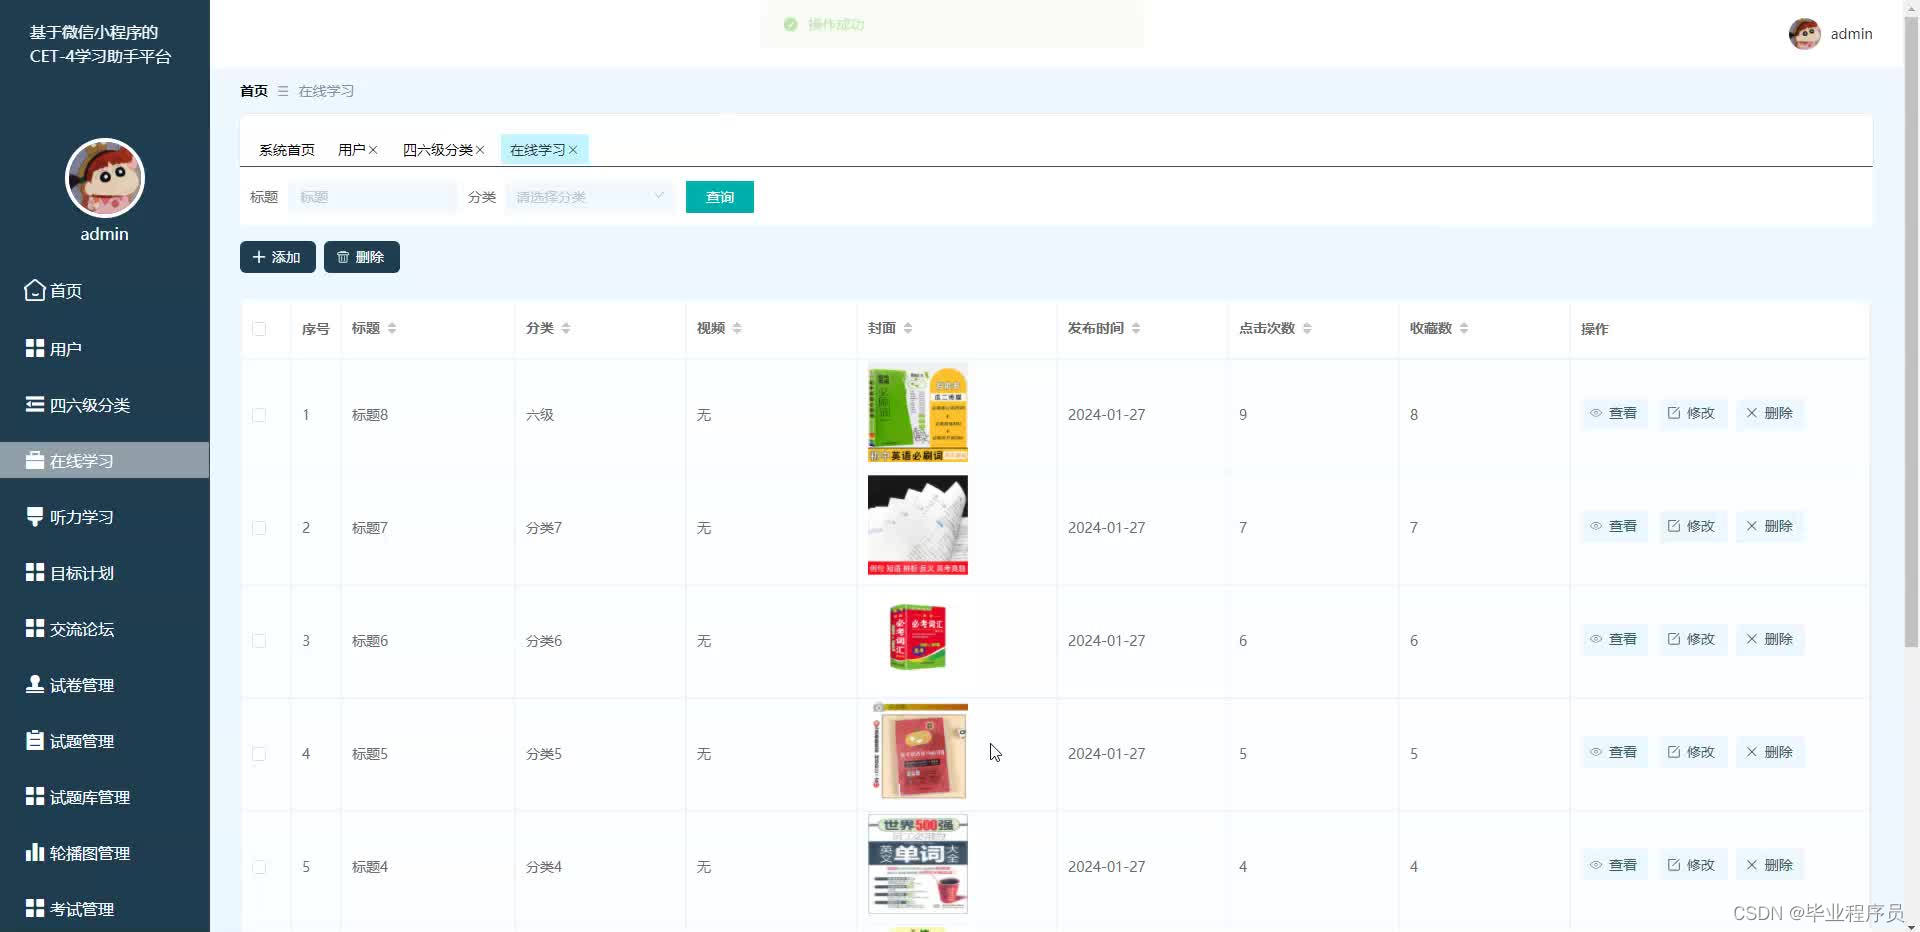This screenshot has width=1920, height=932.
Task: Sort by the 视频 column
Action: pos(737,329)
